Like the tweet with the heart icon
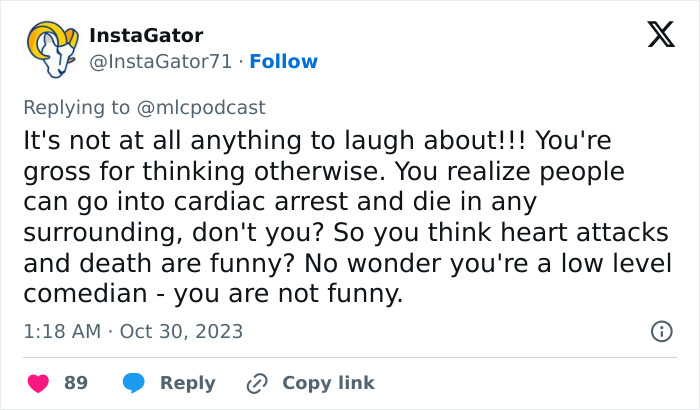Image resolution: width=700 pixels, height=410 pixels. (x=40, y=383)
